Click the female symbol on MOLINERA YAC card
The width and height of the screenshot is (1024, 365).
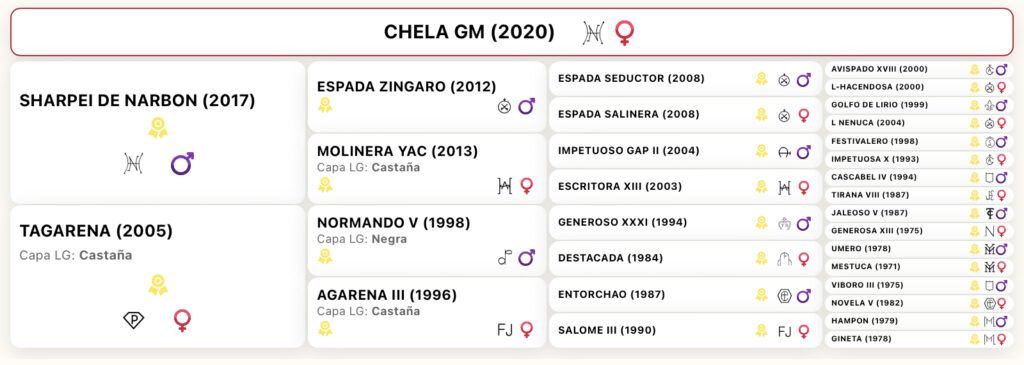coord(526,186)
